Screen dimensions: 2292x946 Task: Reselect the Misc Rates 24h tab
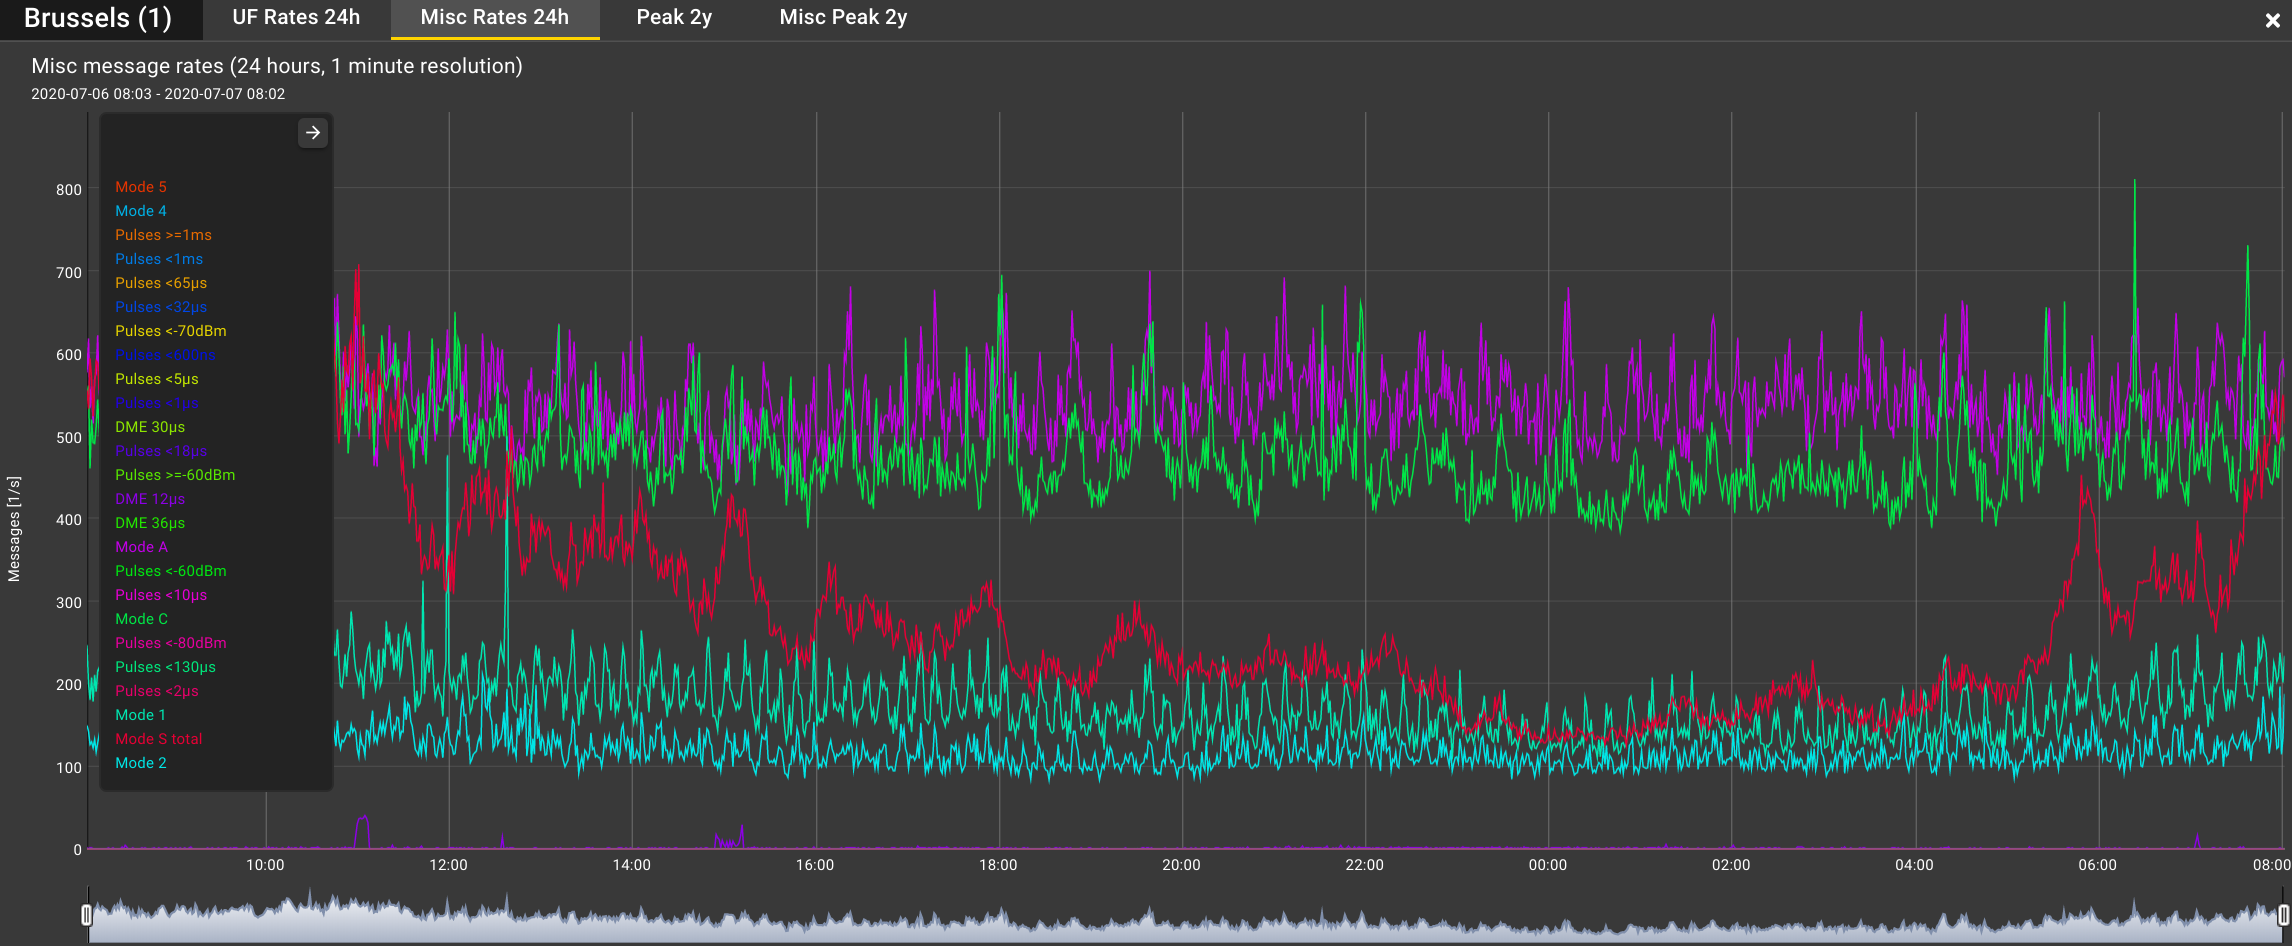pyautogui.click(x=495, y=17)
